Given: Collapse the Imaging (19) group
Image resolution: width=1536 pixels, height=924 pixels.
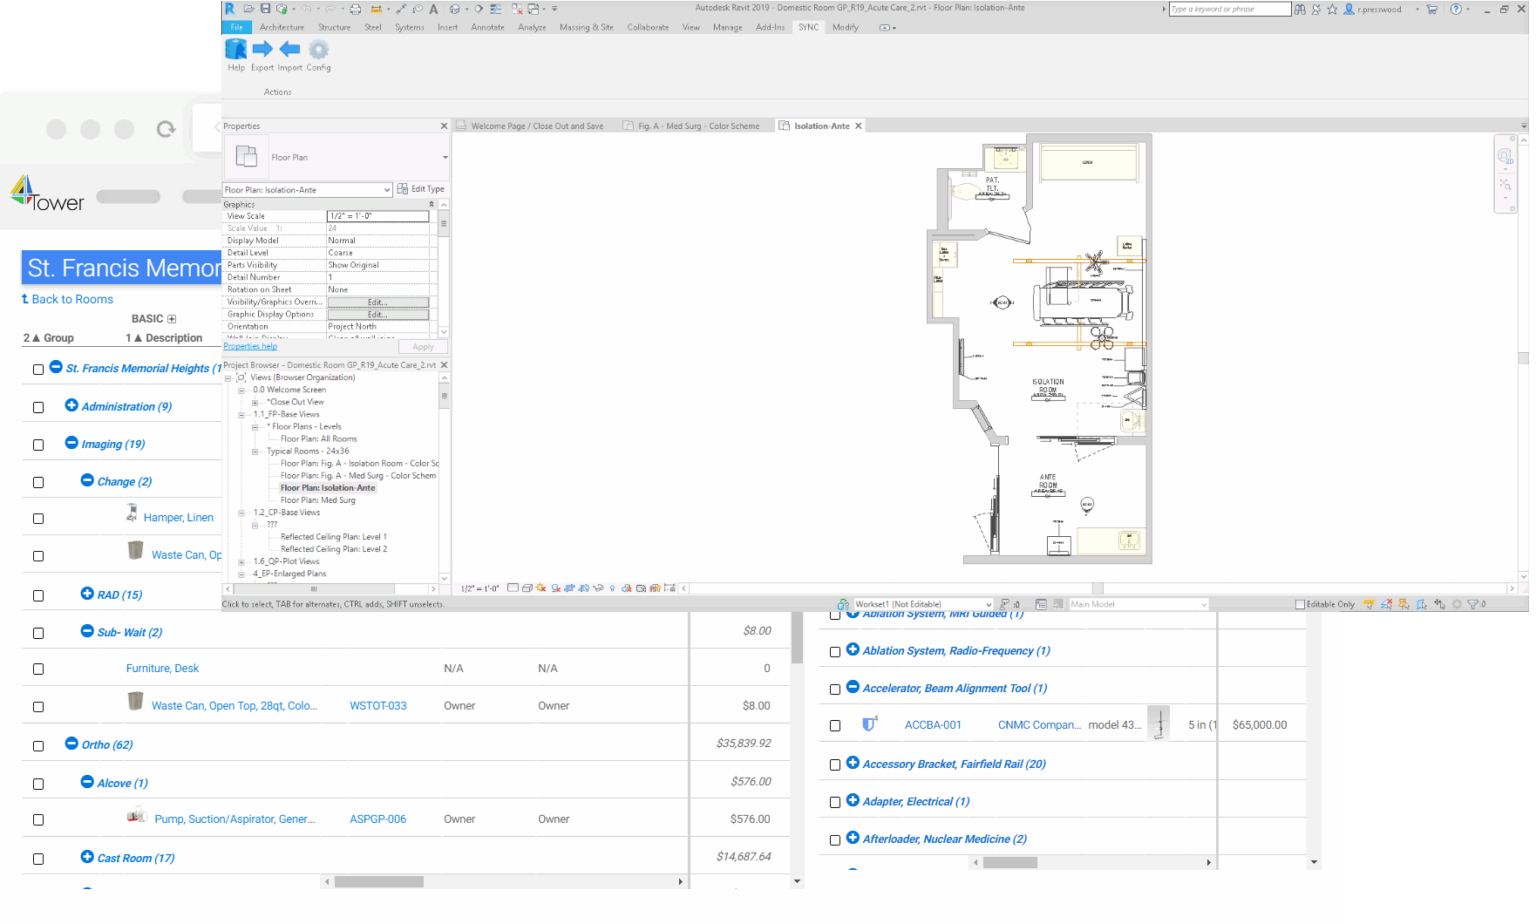Looking at the screenshot, I should pos(71,443).
